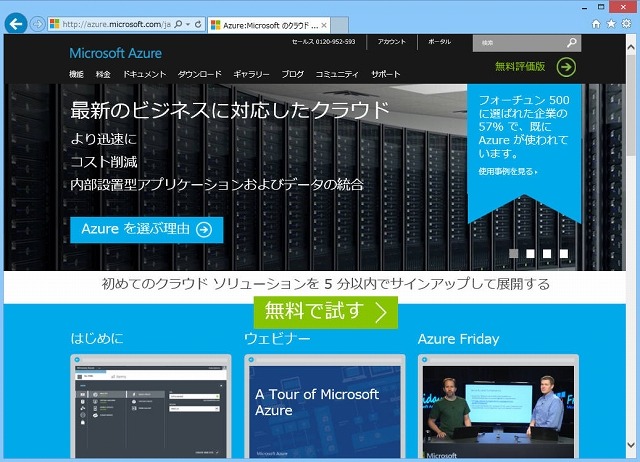Open the favorites star icon

(610, 23)
